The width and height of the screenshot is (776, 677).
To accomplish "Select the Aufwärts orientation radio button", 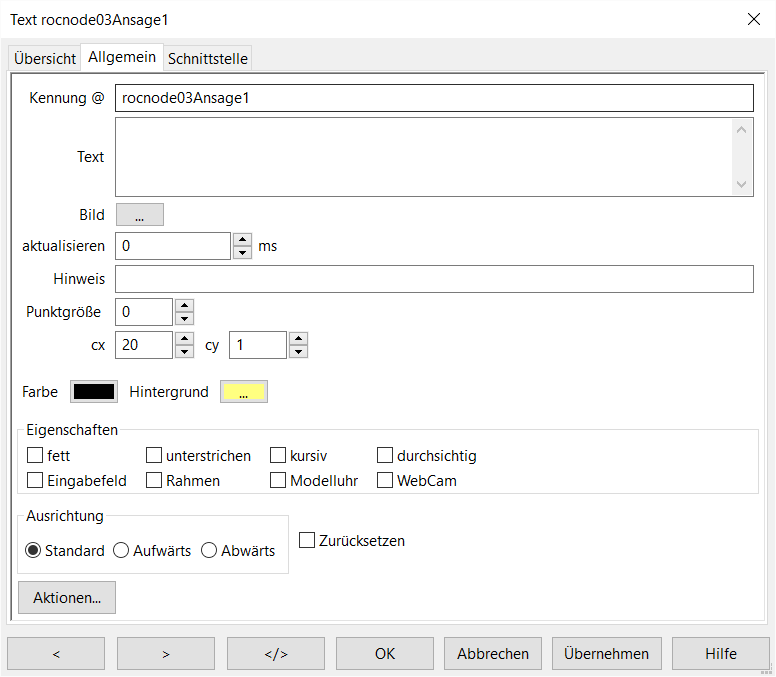I will [121, 551].
